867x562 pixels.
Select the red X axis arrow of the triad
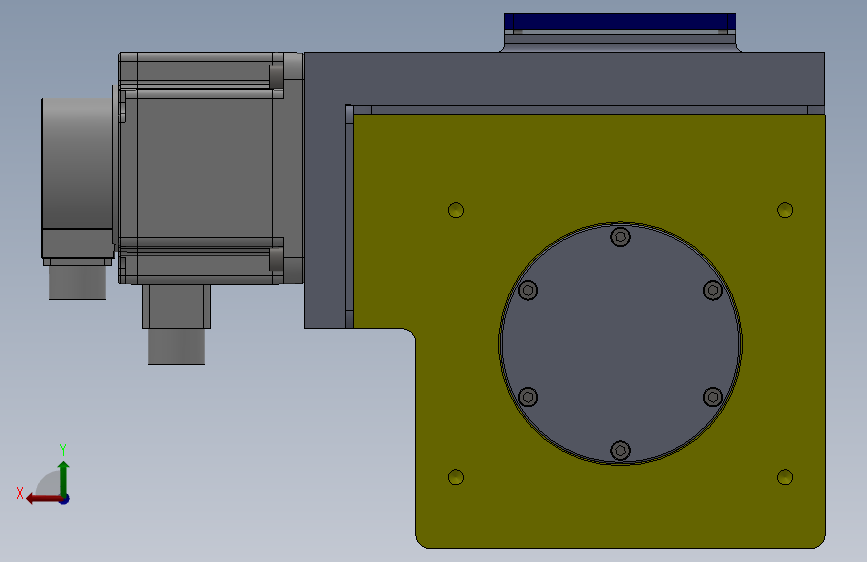coord(44,499)
